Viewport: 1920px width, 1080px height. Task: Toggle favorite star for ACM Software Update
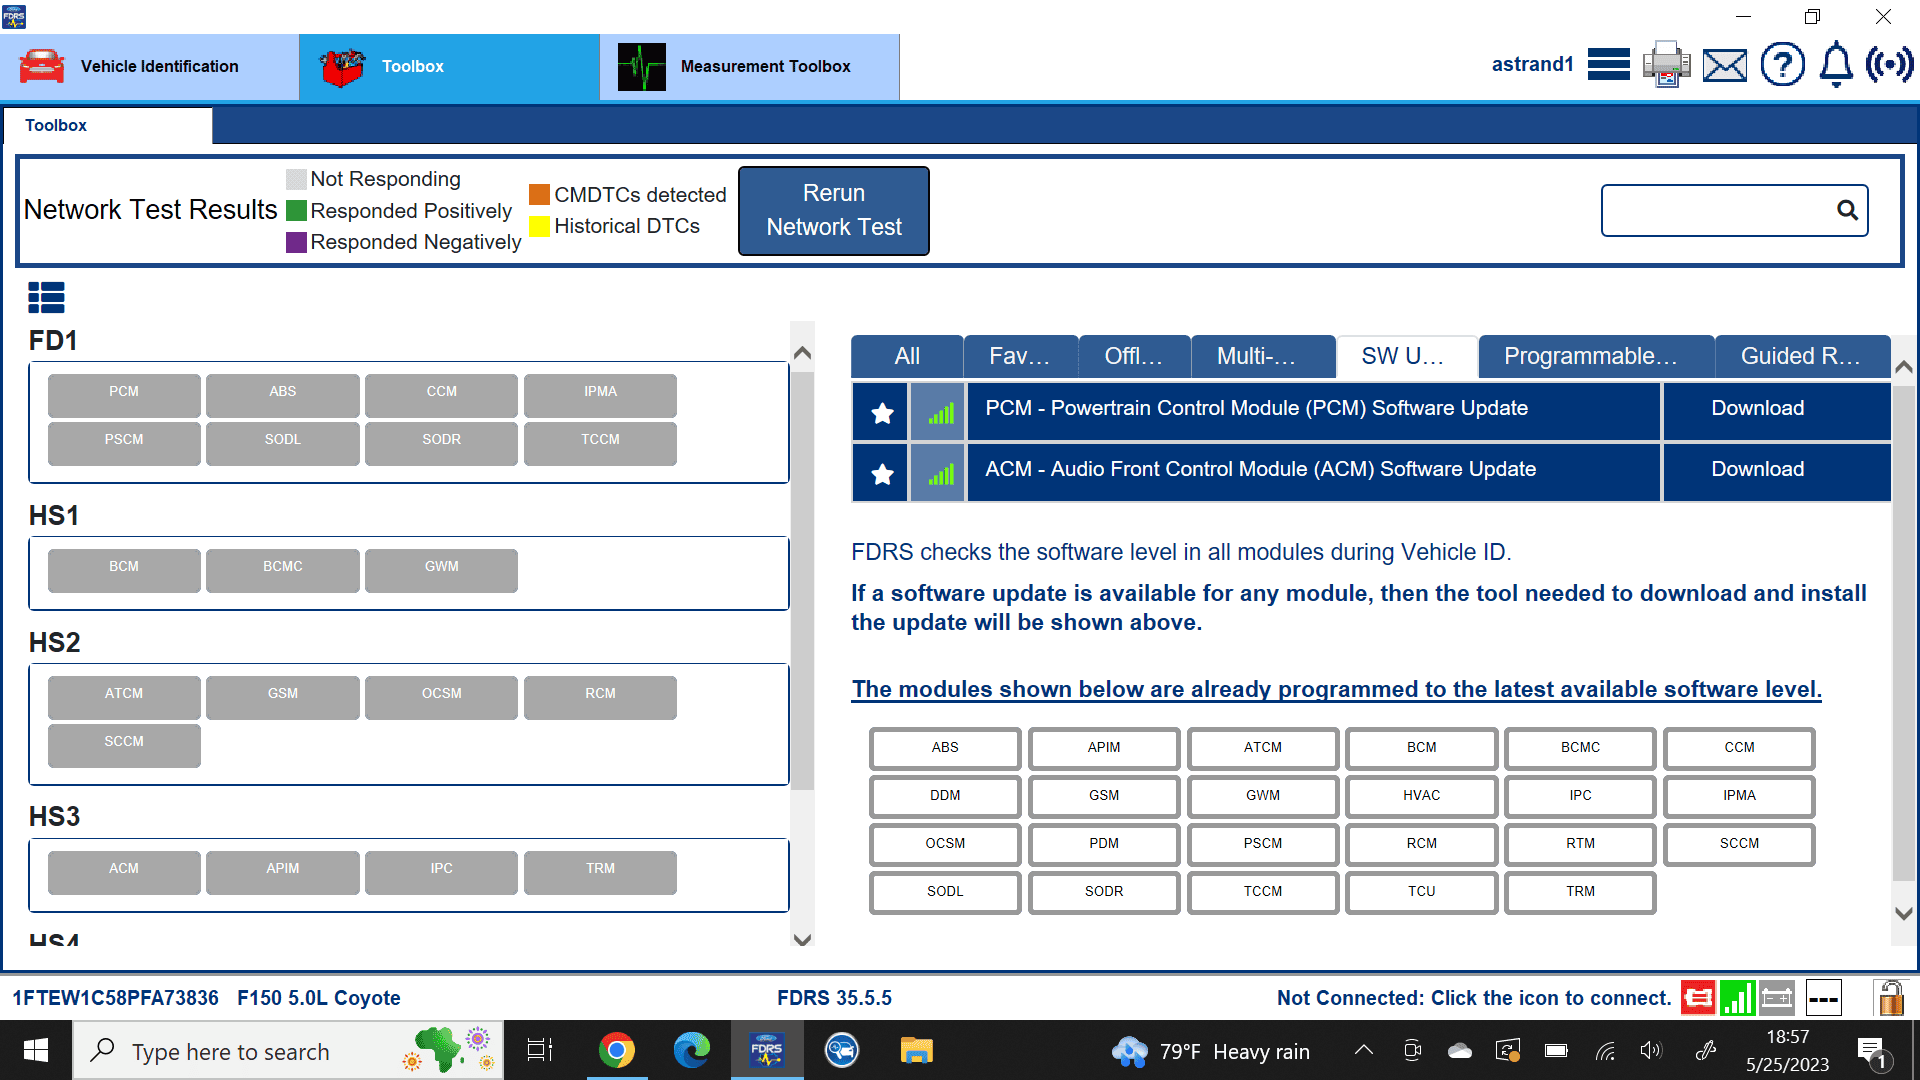882,473
